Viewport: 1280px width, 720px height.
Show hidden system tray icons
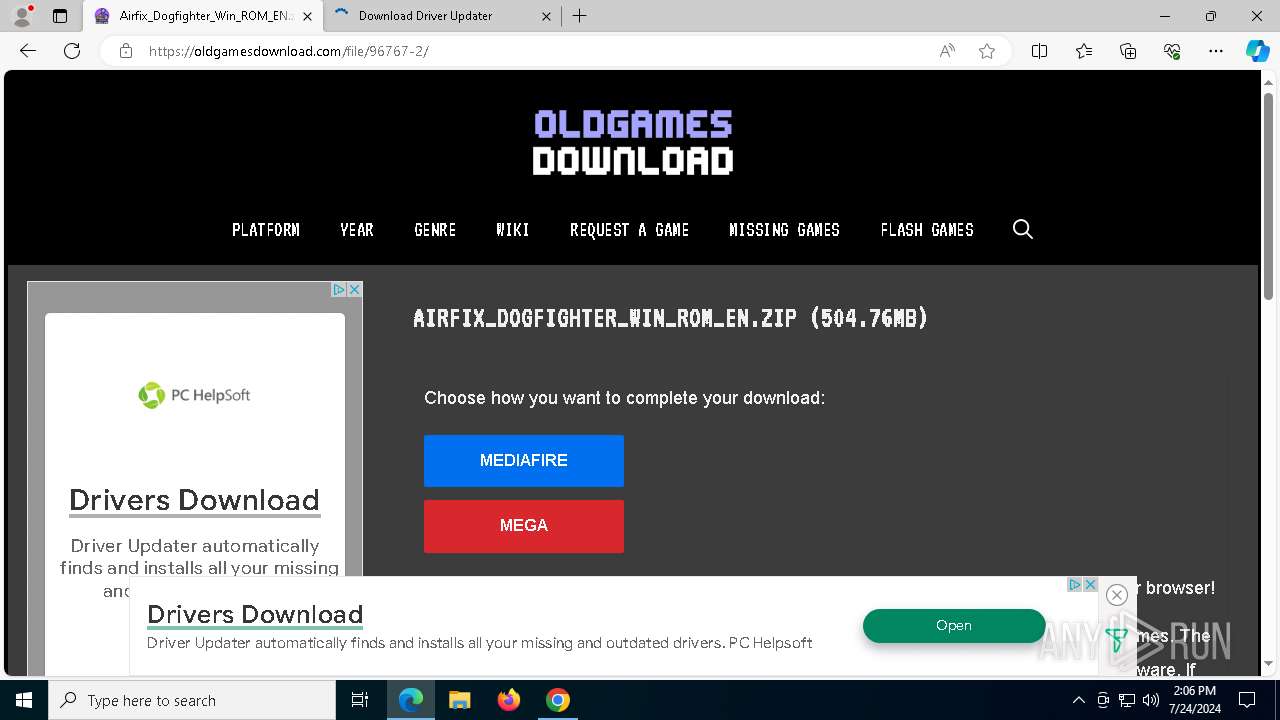coord(1078,700)
